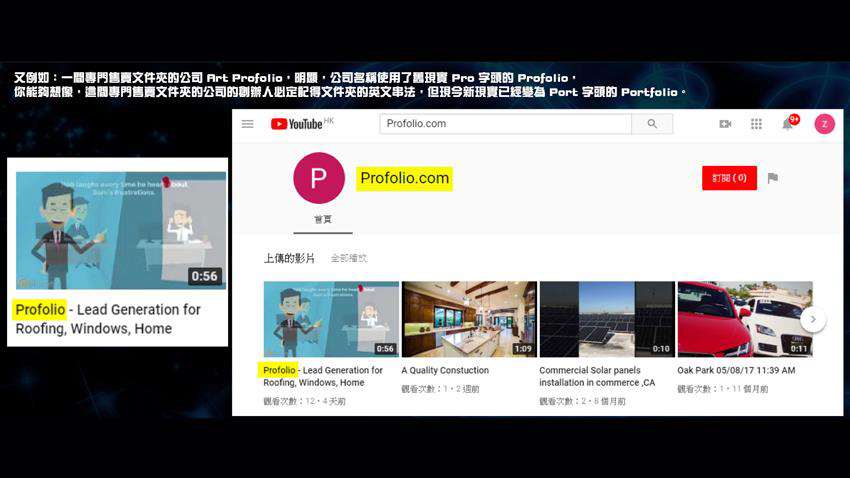Open the A Quality Constuction kitchen thumbnail
Image resolution: width=850 pixels, height=478 pixels.
[x=469, y=319]
